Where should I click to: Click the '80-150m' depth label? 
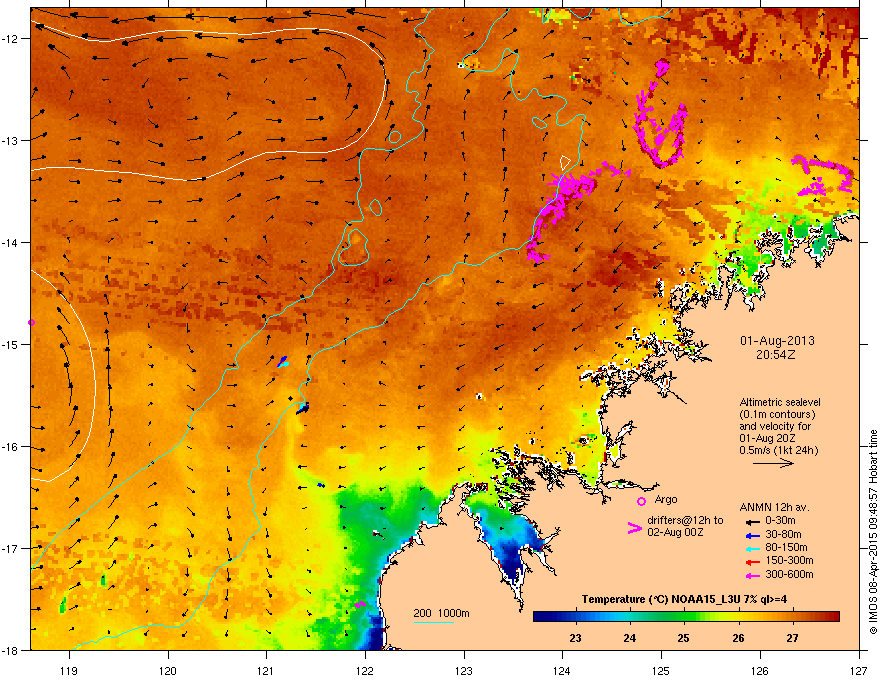pos(786,548)
